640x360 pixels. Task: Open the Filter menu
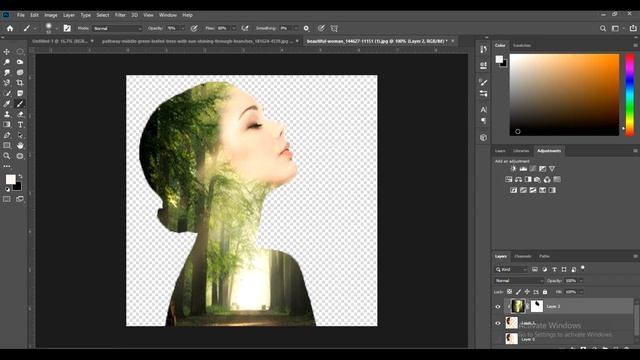pyautogui.click(x=120, y=15)
